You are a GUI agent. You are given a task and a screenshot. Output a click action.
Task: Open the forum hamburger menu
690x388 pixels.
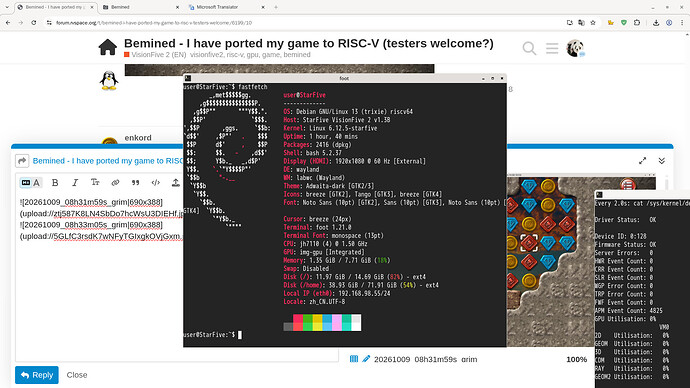coord(552,48)
